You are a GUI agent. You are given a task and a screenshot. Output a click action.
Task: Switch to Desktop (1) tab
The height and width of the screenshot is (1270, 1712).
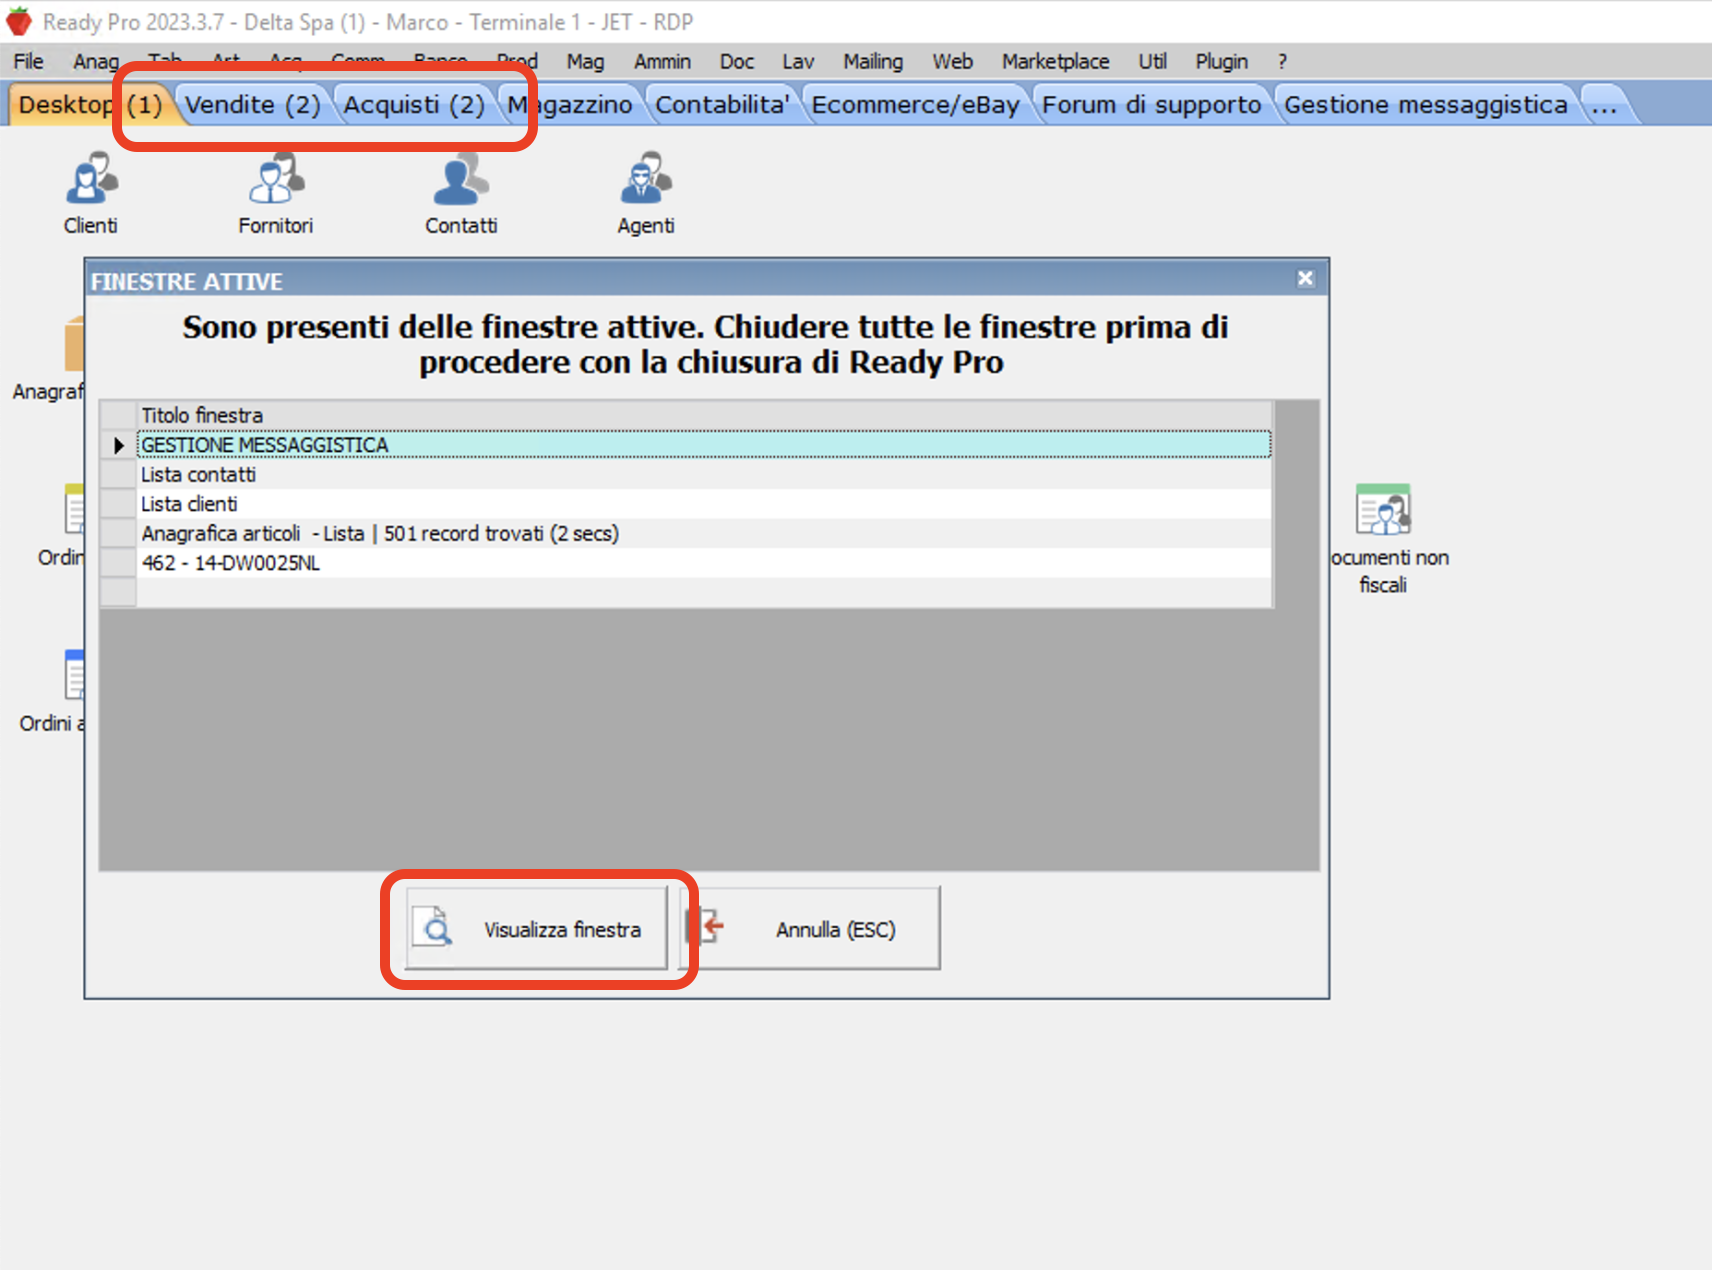point(90,105)
